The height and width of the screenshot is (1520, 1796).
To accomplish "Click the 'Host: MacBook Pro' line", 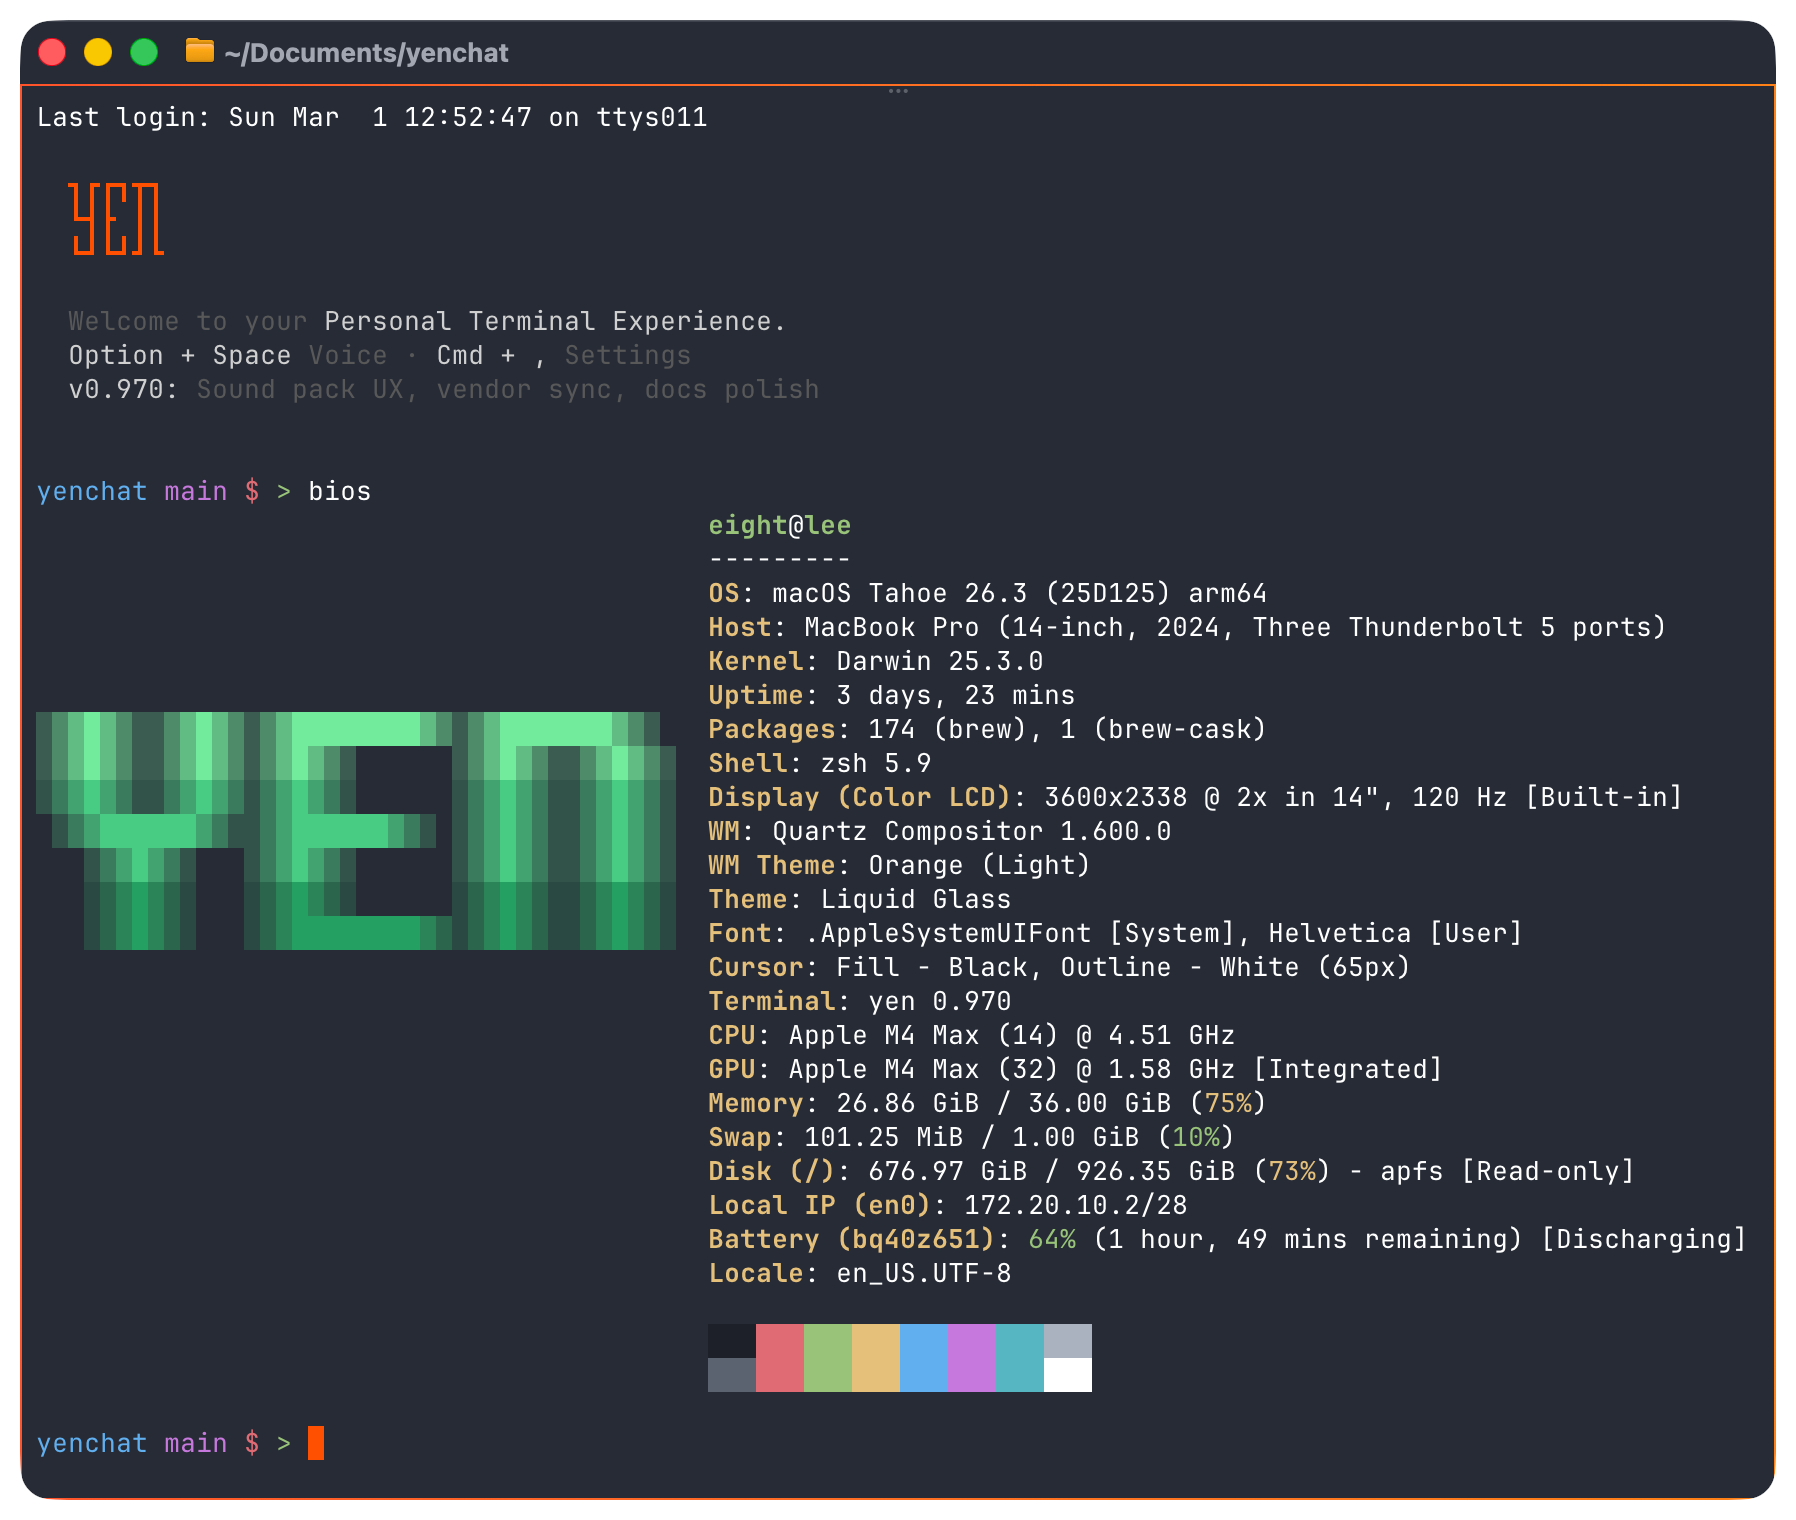I will point(1188,627).
